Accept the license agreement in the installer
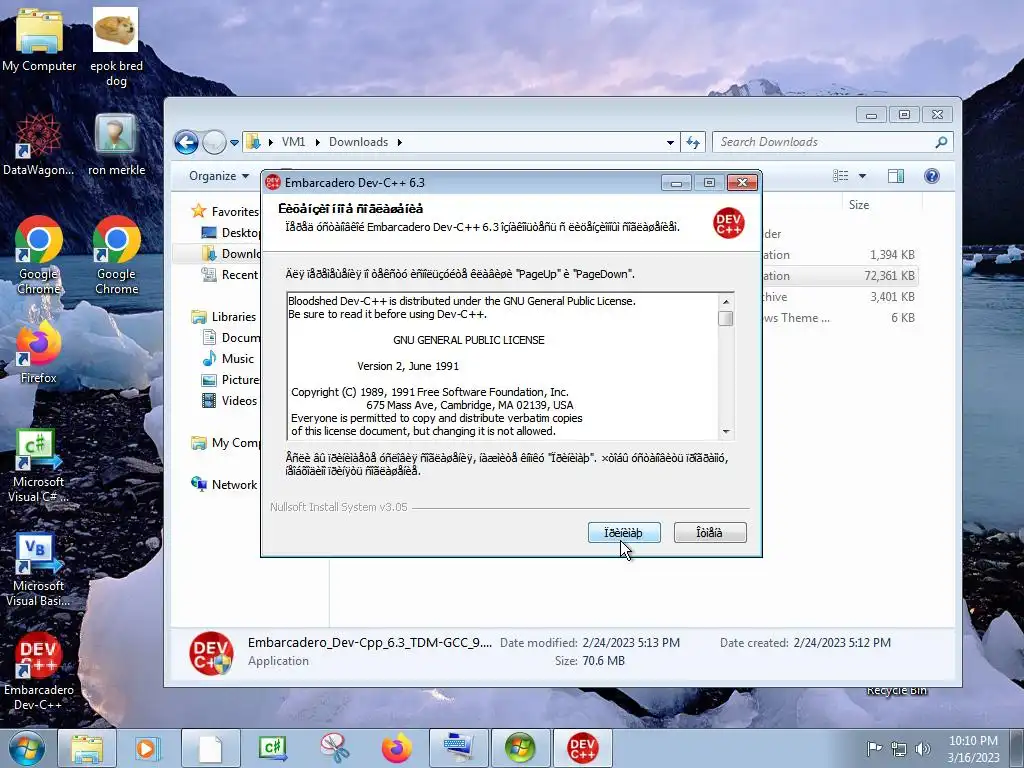 click(624, 532)
